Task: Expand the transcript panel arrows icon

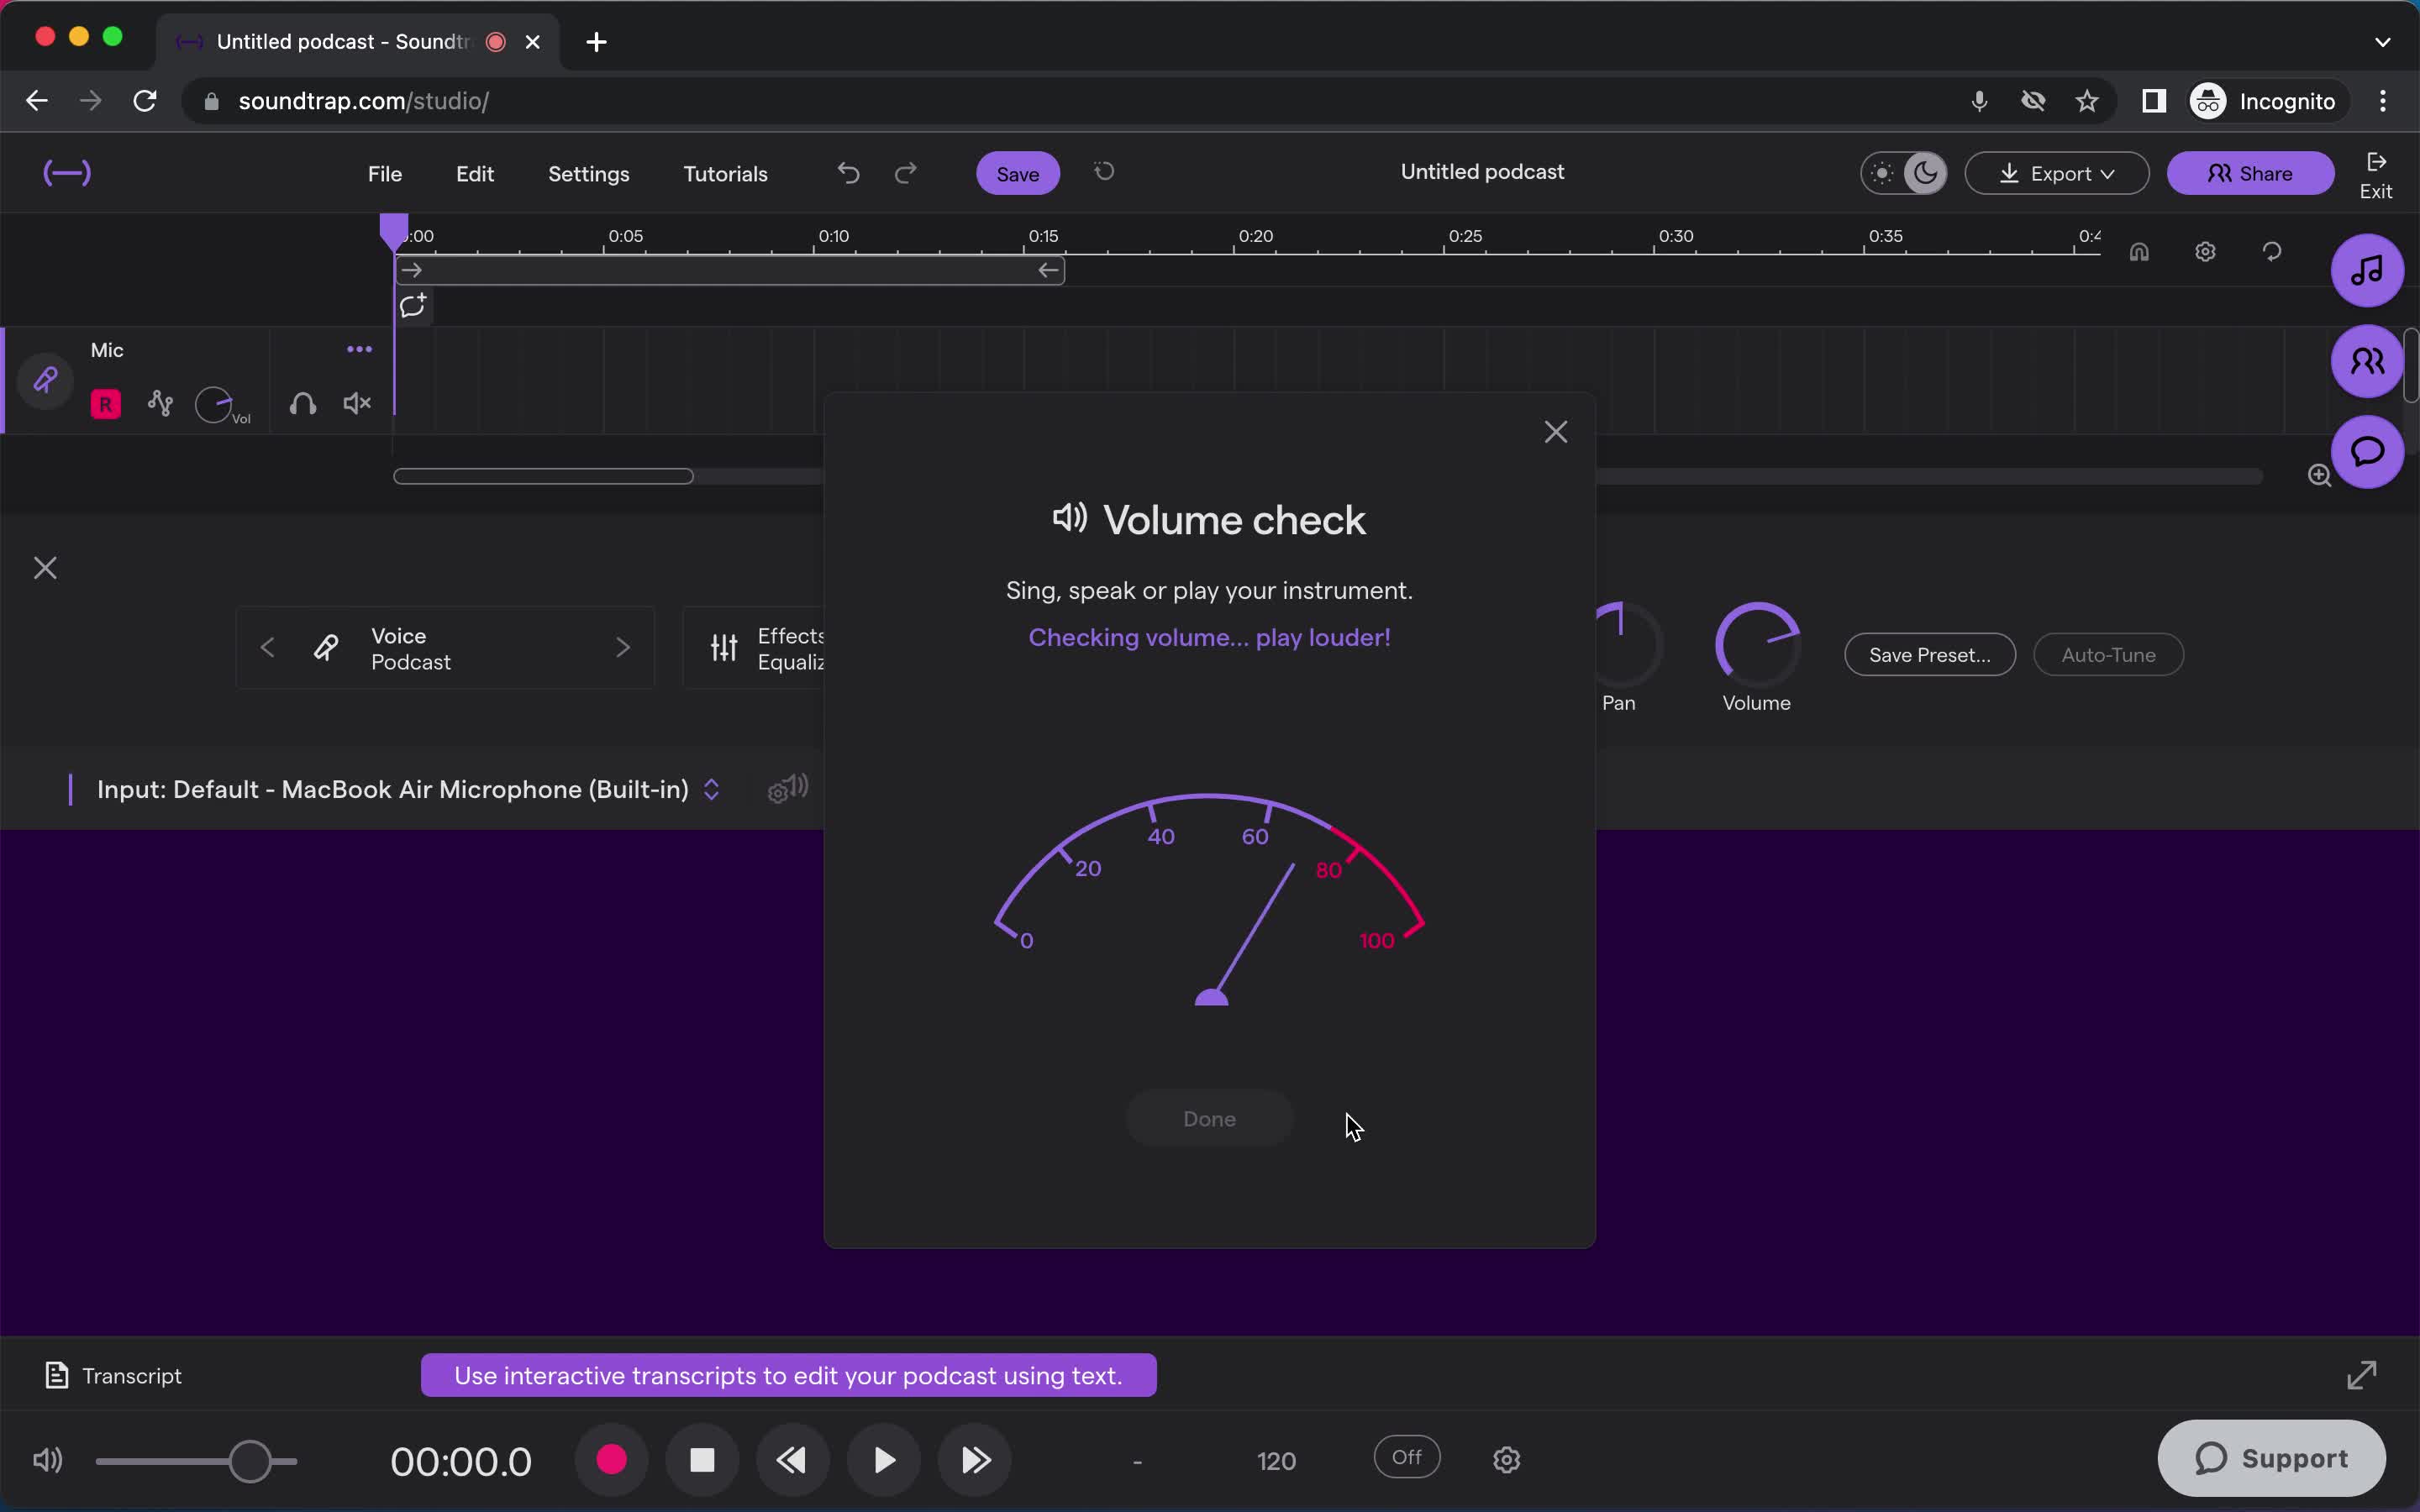Action: click(x=2361, y=1375)
